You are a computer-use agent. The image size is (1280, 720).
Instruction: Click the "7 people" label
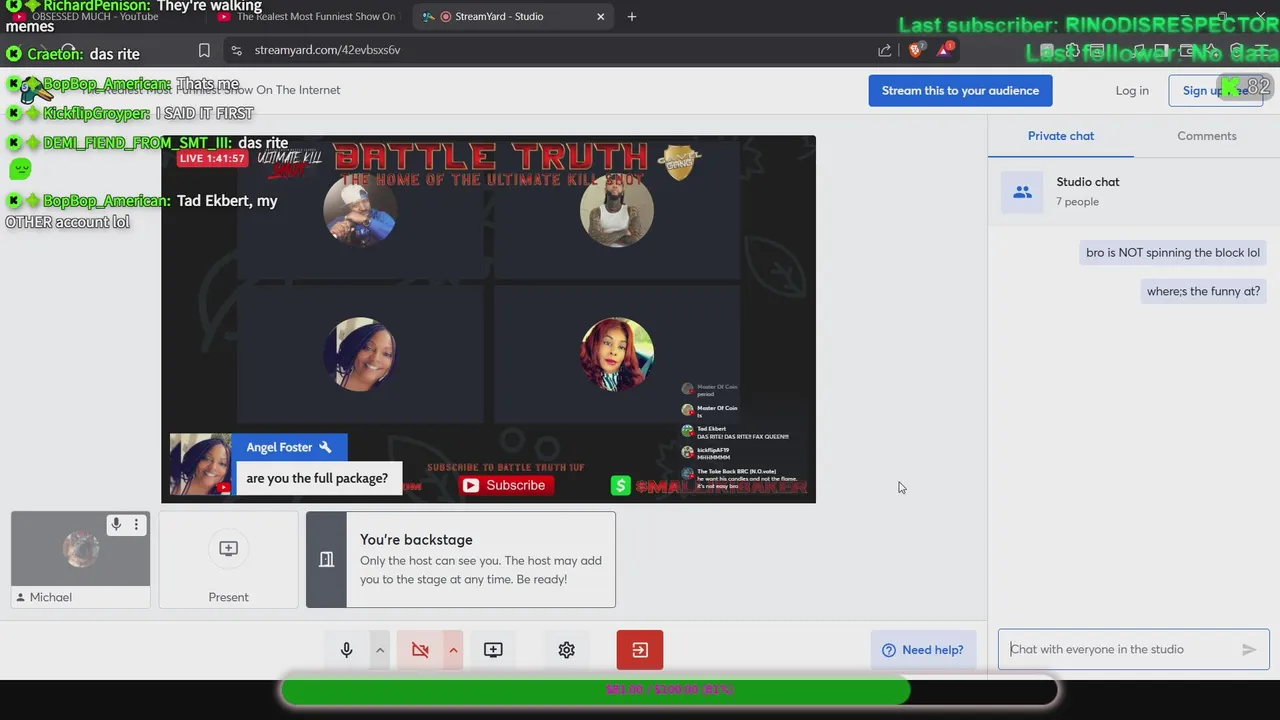click(x=1077, y=202)
